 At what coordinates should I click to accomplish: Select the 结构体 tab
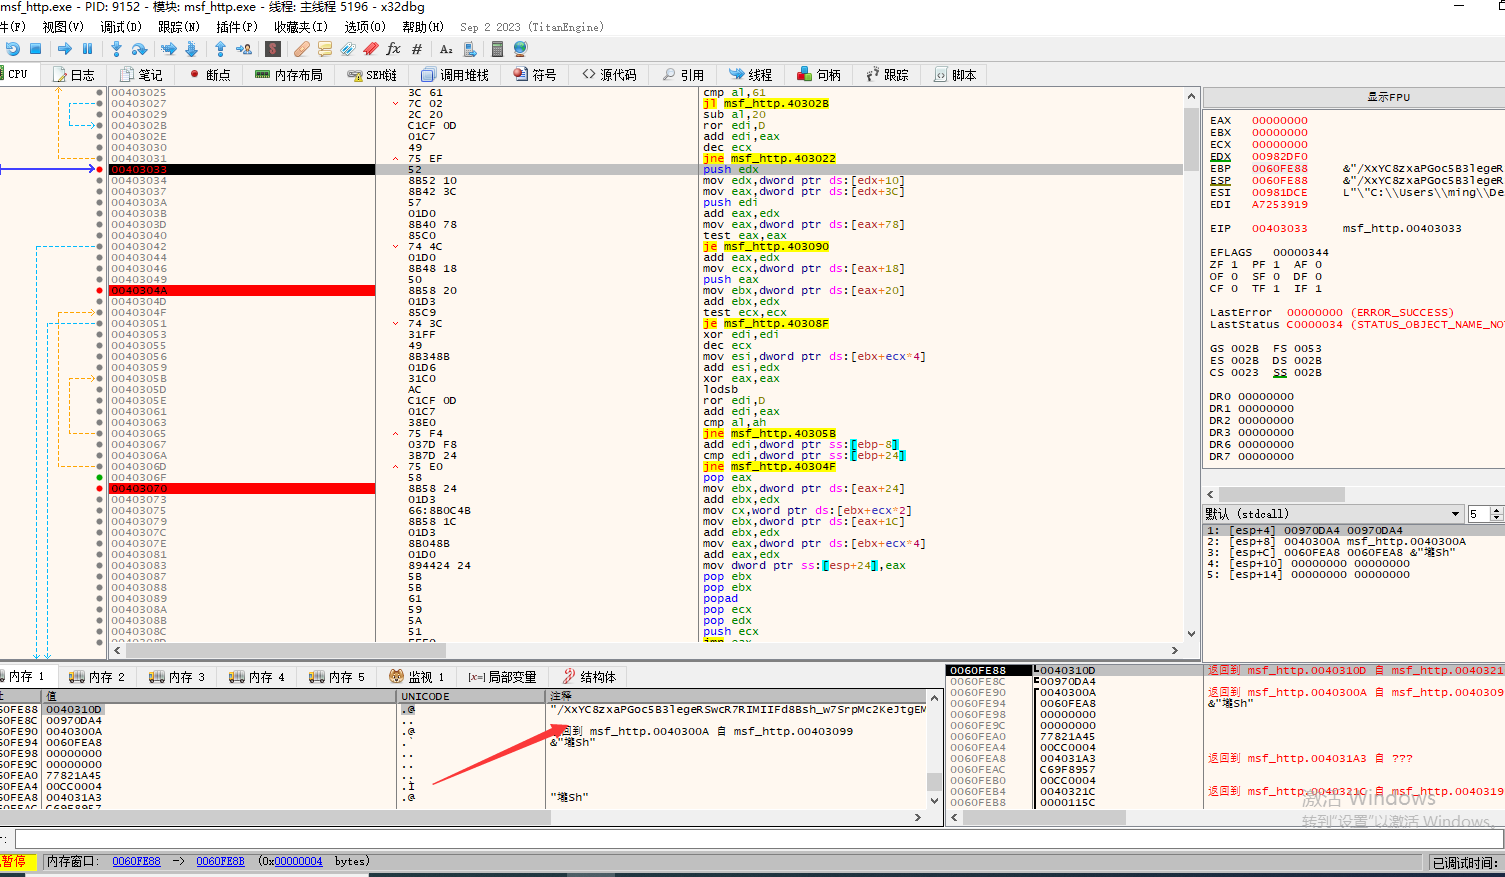(x=589, y=677)
